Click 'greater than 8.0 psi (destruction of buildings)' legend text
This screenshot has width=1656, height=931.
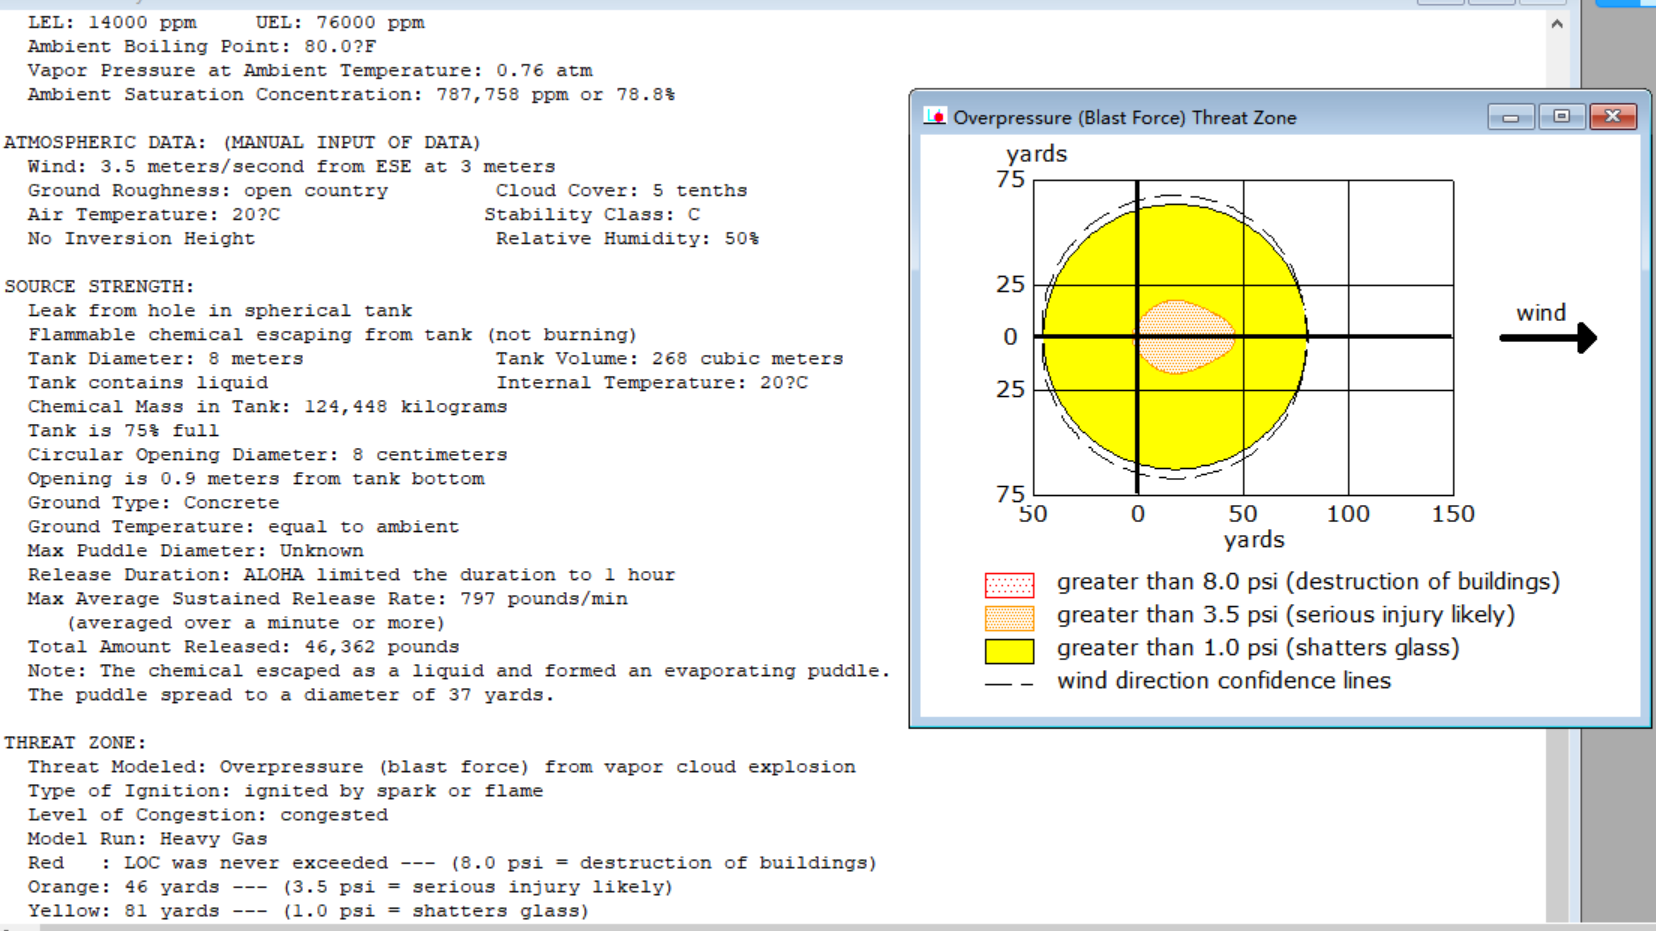pyautogui.click(x=1308, y=582)
